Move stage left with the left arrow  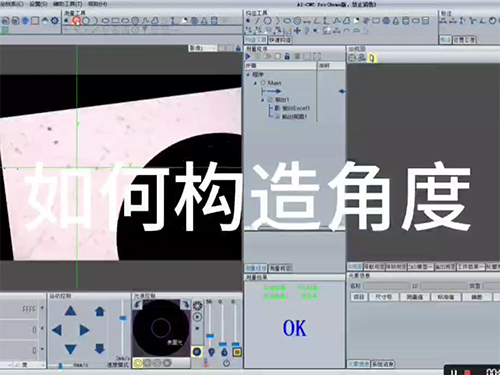point(57,330)
